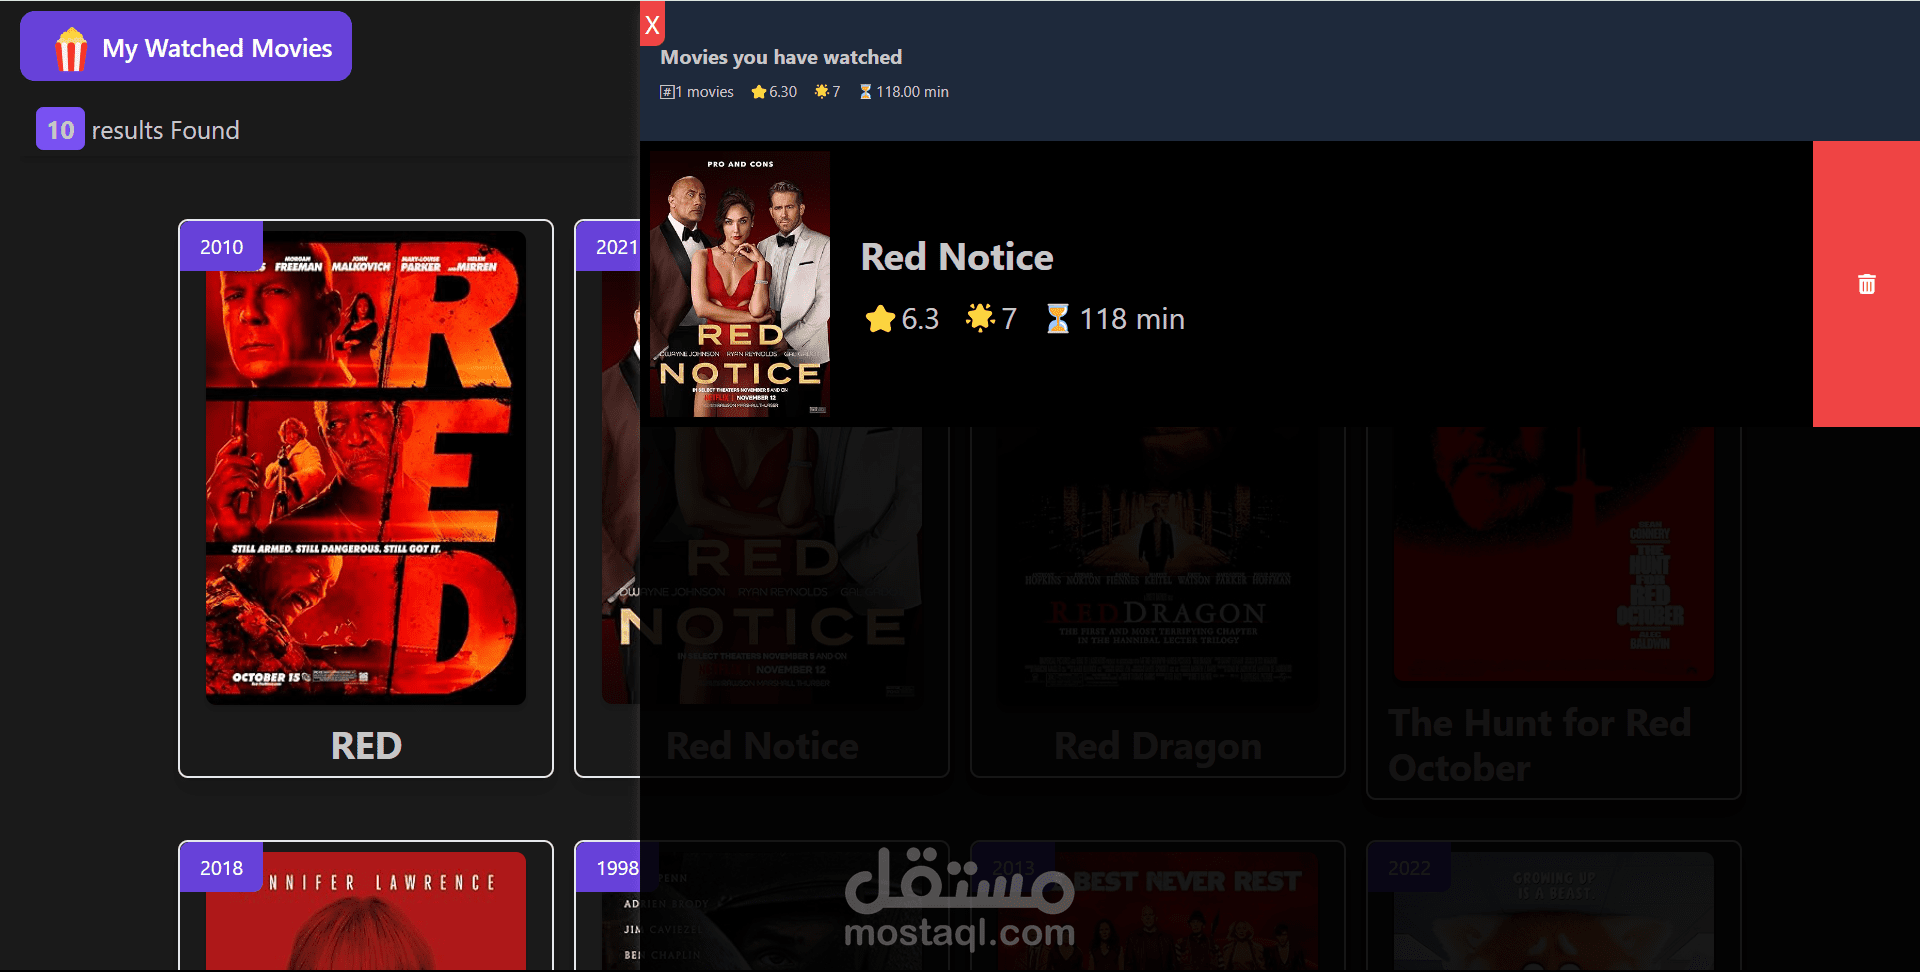
Task: Click the 6.30 average rating star in summary
Action: click(759, 92)
